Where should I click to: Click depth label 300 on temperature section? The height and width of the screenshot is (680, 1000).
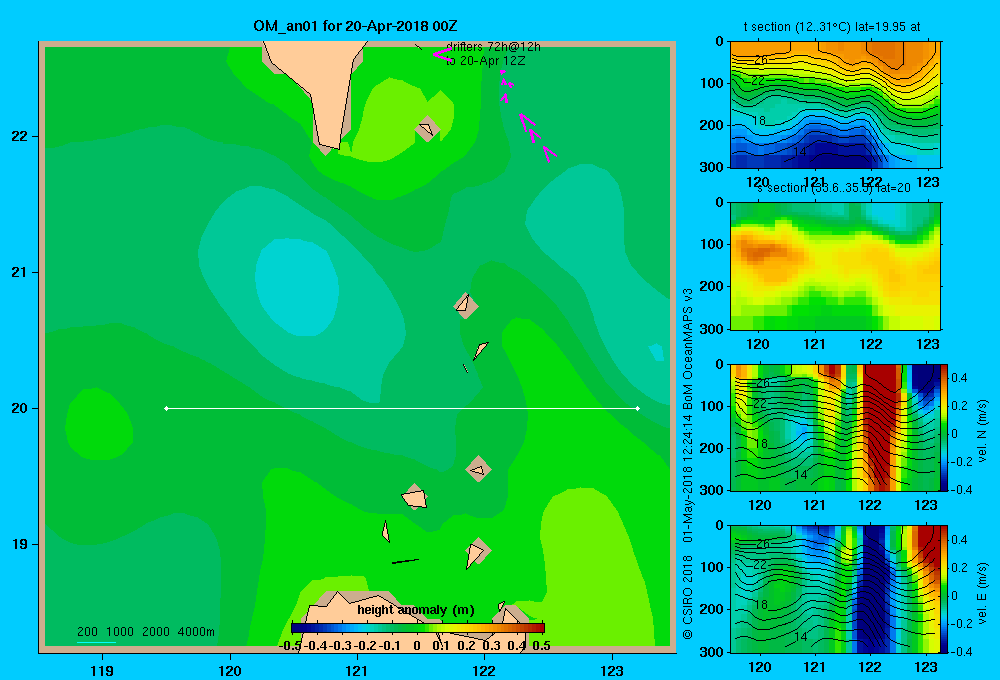pos(710,166)
